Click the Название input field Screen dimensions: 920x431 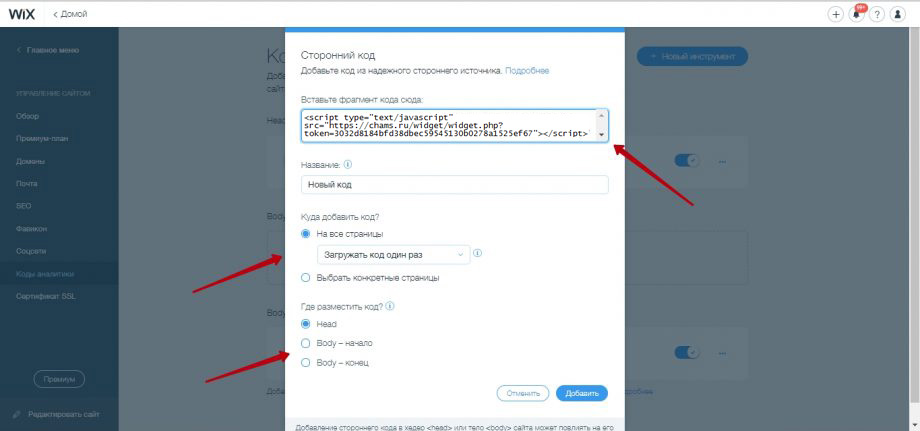[454, 184]
